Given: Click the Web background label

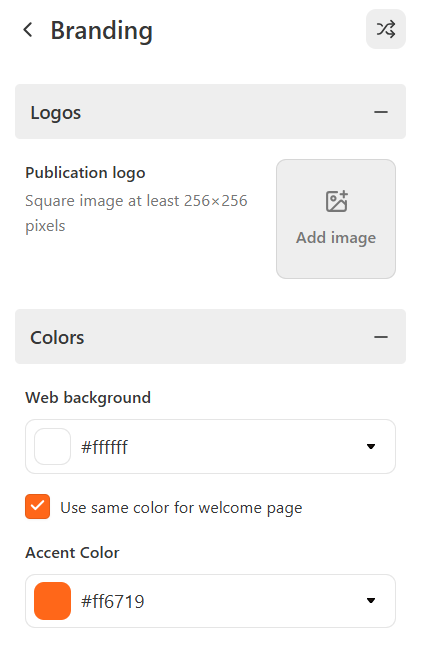Looking at the screenshot, I should (x=88, y=397).
